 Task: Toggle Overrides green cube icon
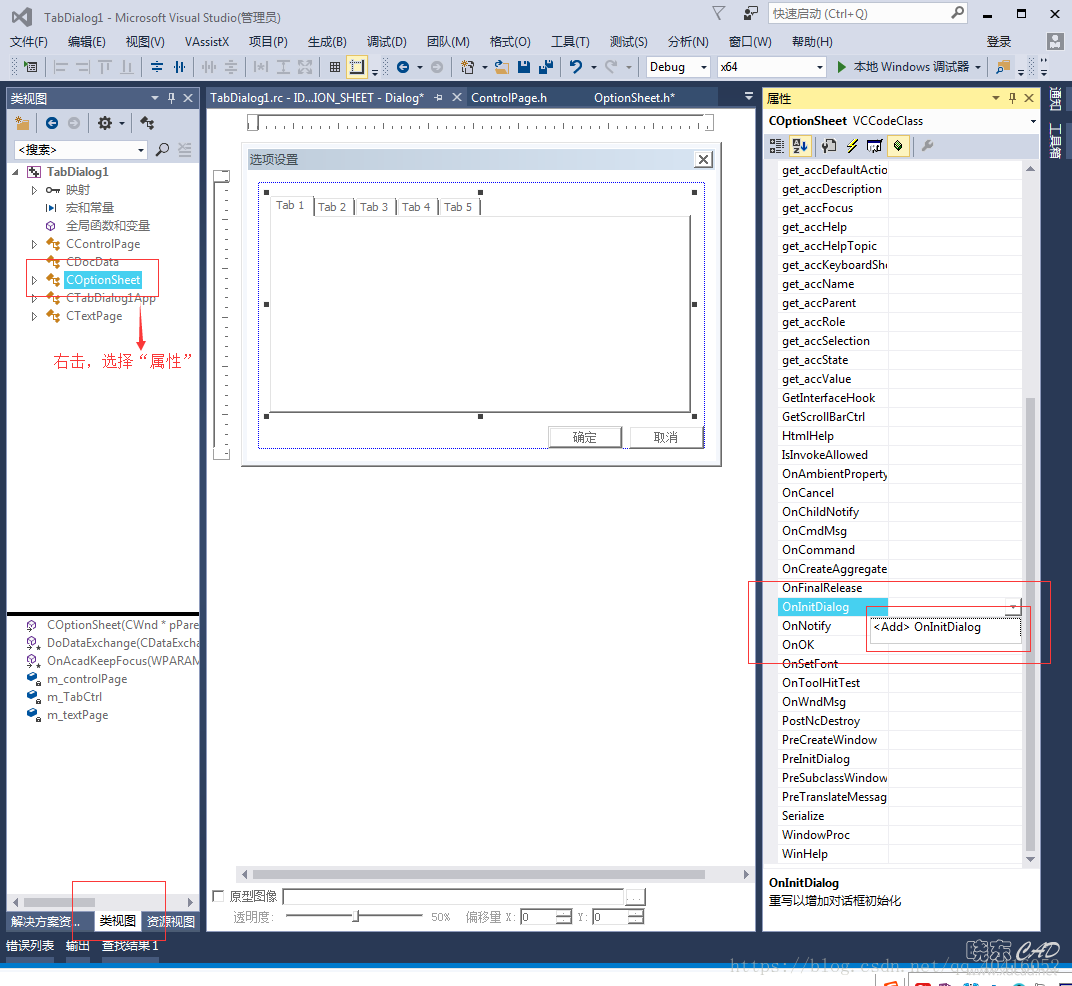[x=898, y=146]
